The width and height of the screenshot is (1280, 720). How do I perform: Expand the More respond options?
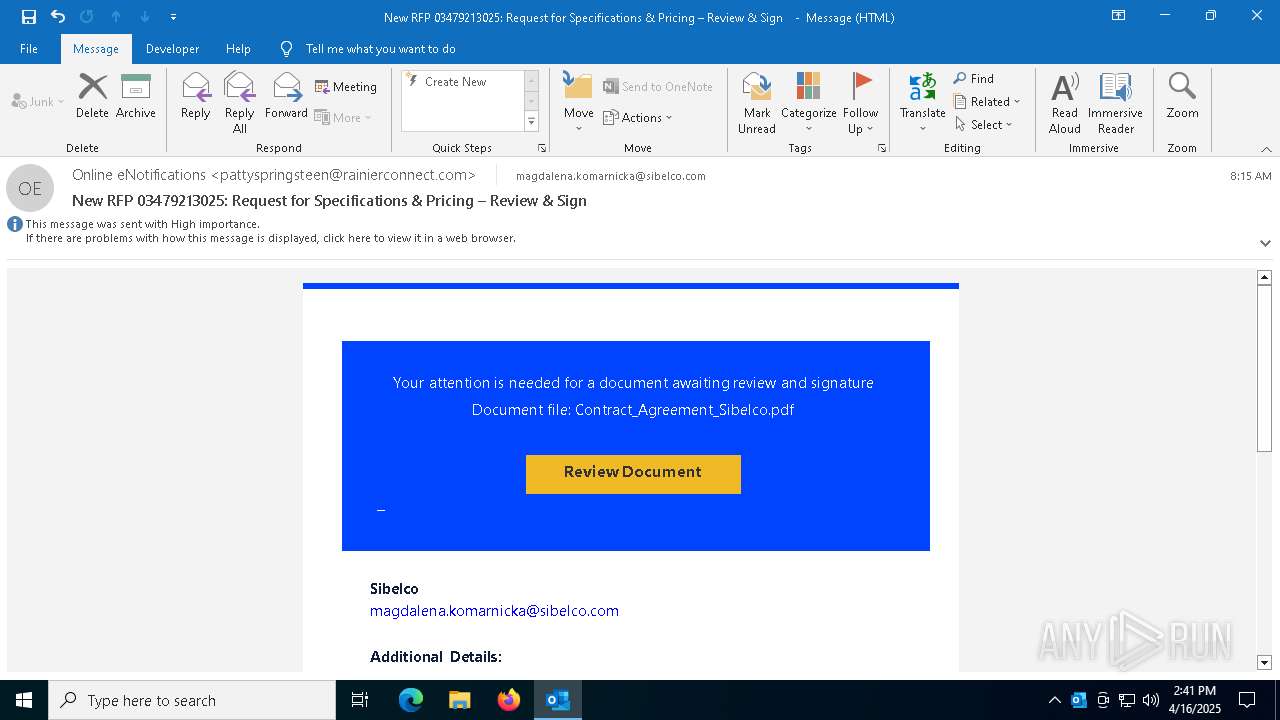pyautogui.click(x=343, y=117)
